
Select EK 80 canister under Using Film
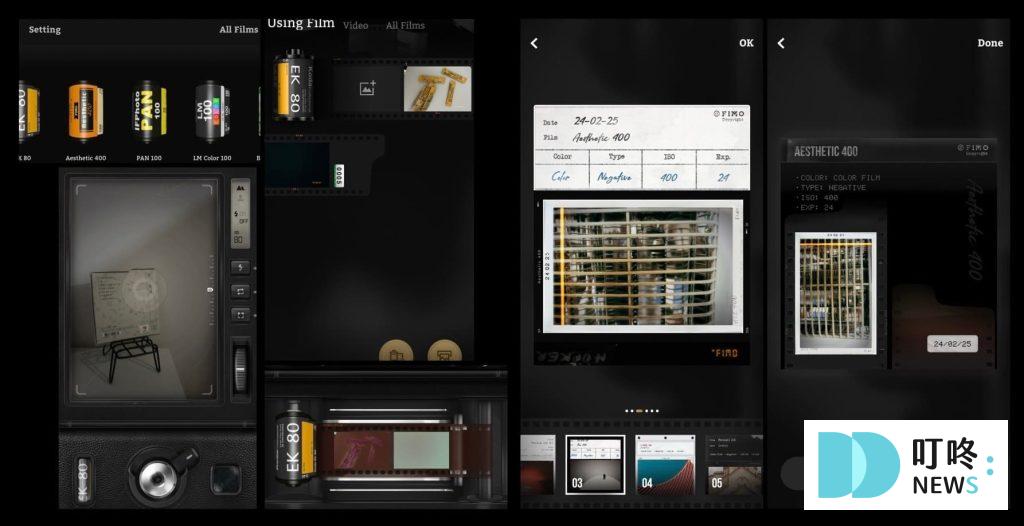pyautogui.click(x=293, y=85)
